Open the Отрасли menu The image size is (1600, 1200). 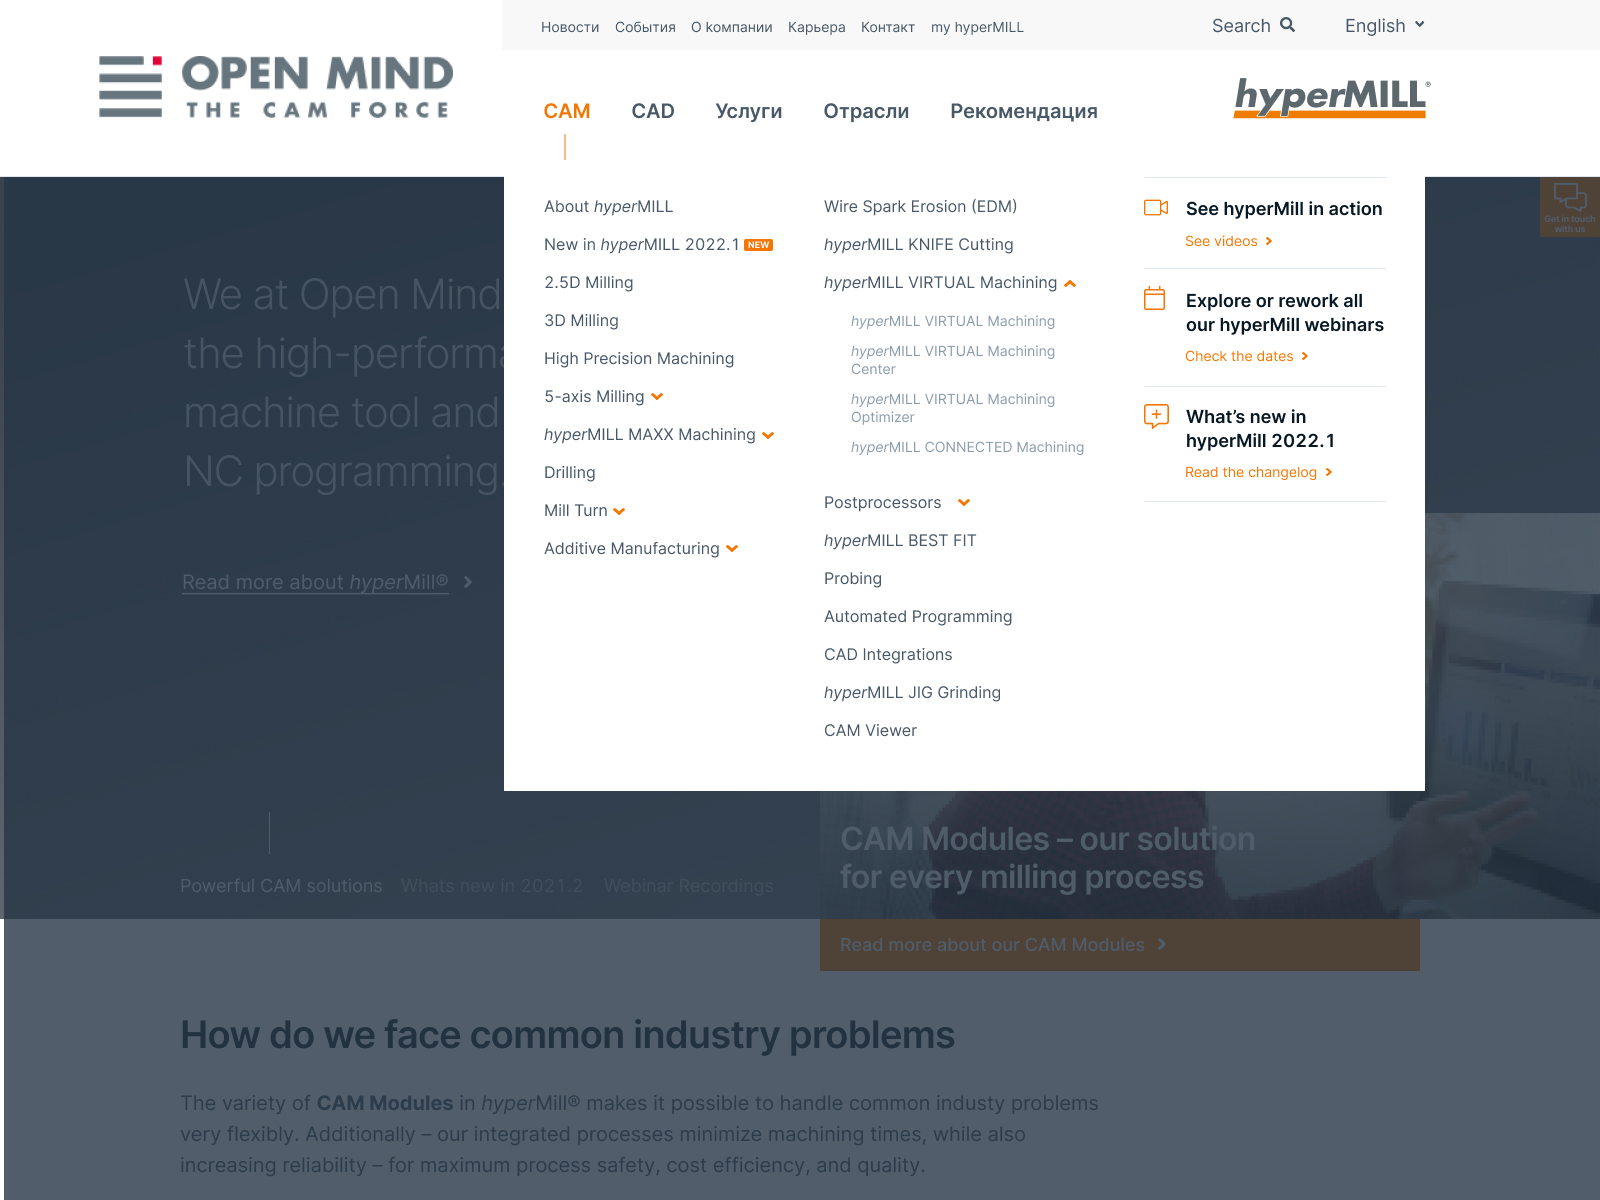coord(866,111)
